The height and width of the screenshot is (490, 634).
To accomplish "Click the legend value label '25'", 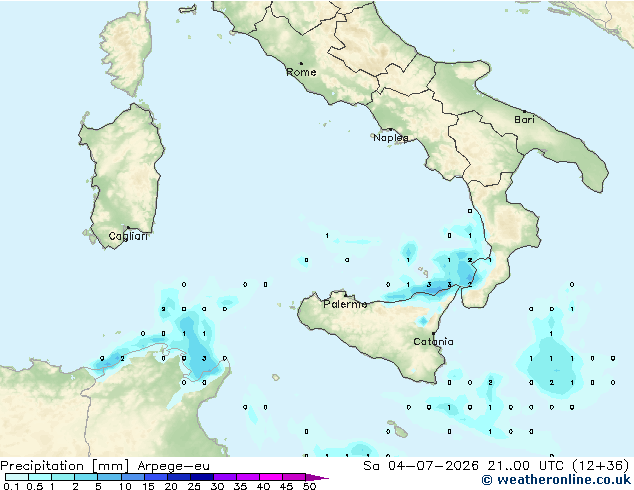I will coord(194,486).
